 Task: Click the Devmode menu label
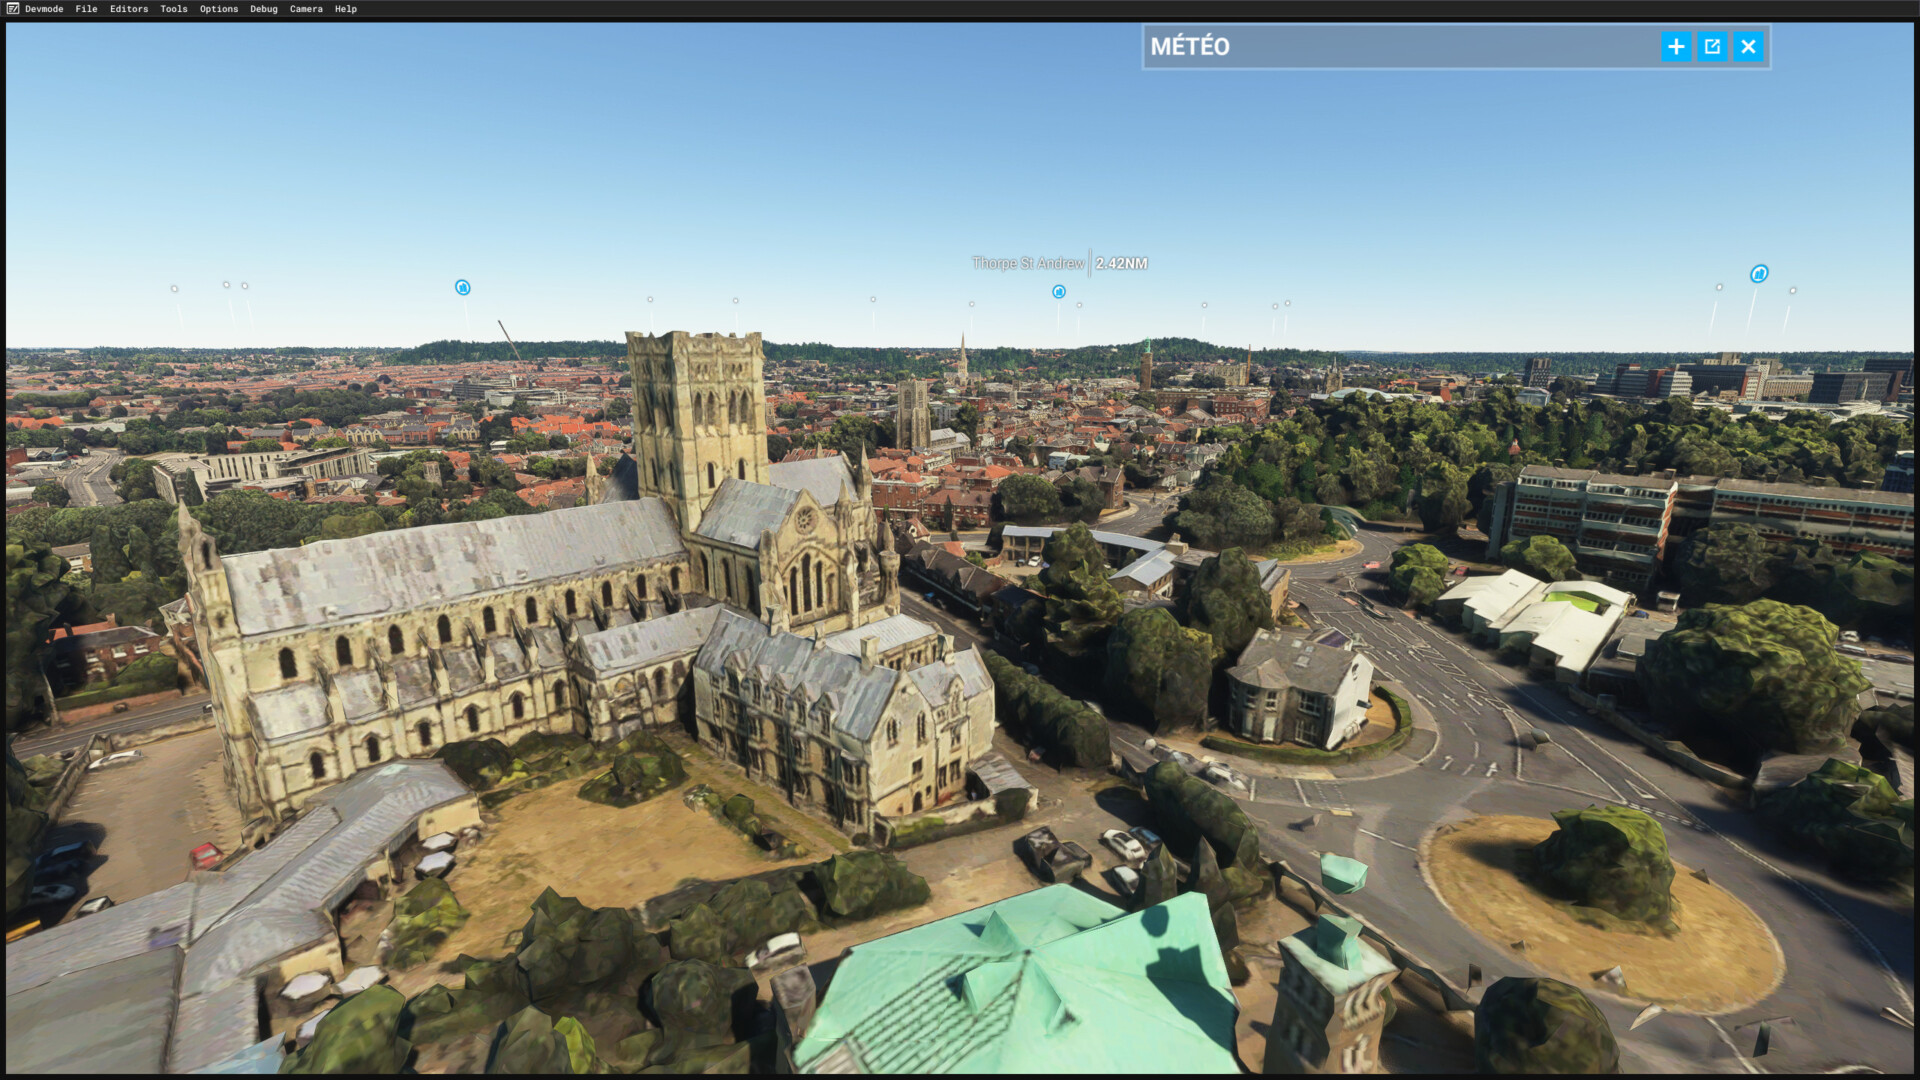[x=44, y=9]
